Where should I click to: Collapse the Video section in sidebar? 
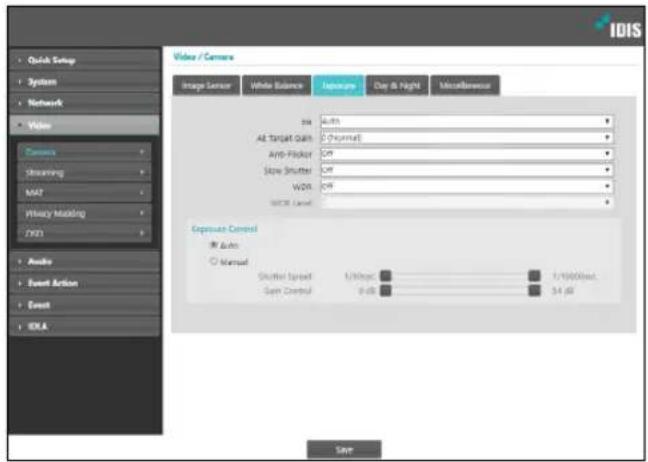tap(84, 125)
